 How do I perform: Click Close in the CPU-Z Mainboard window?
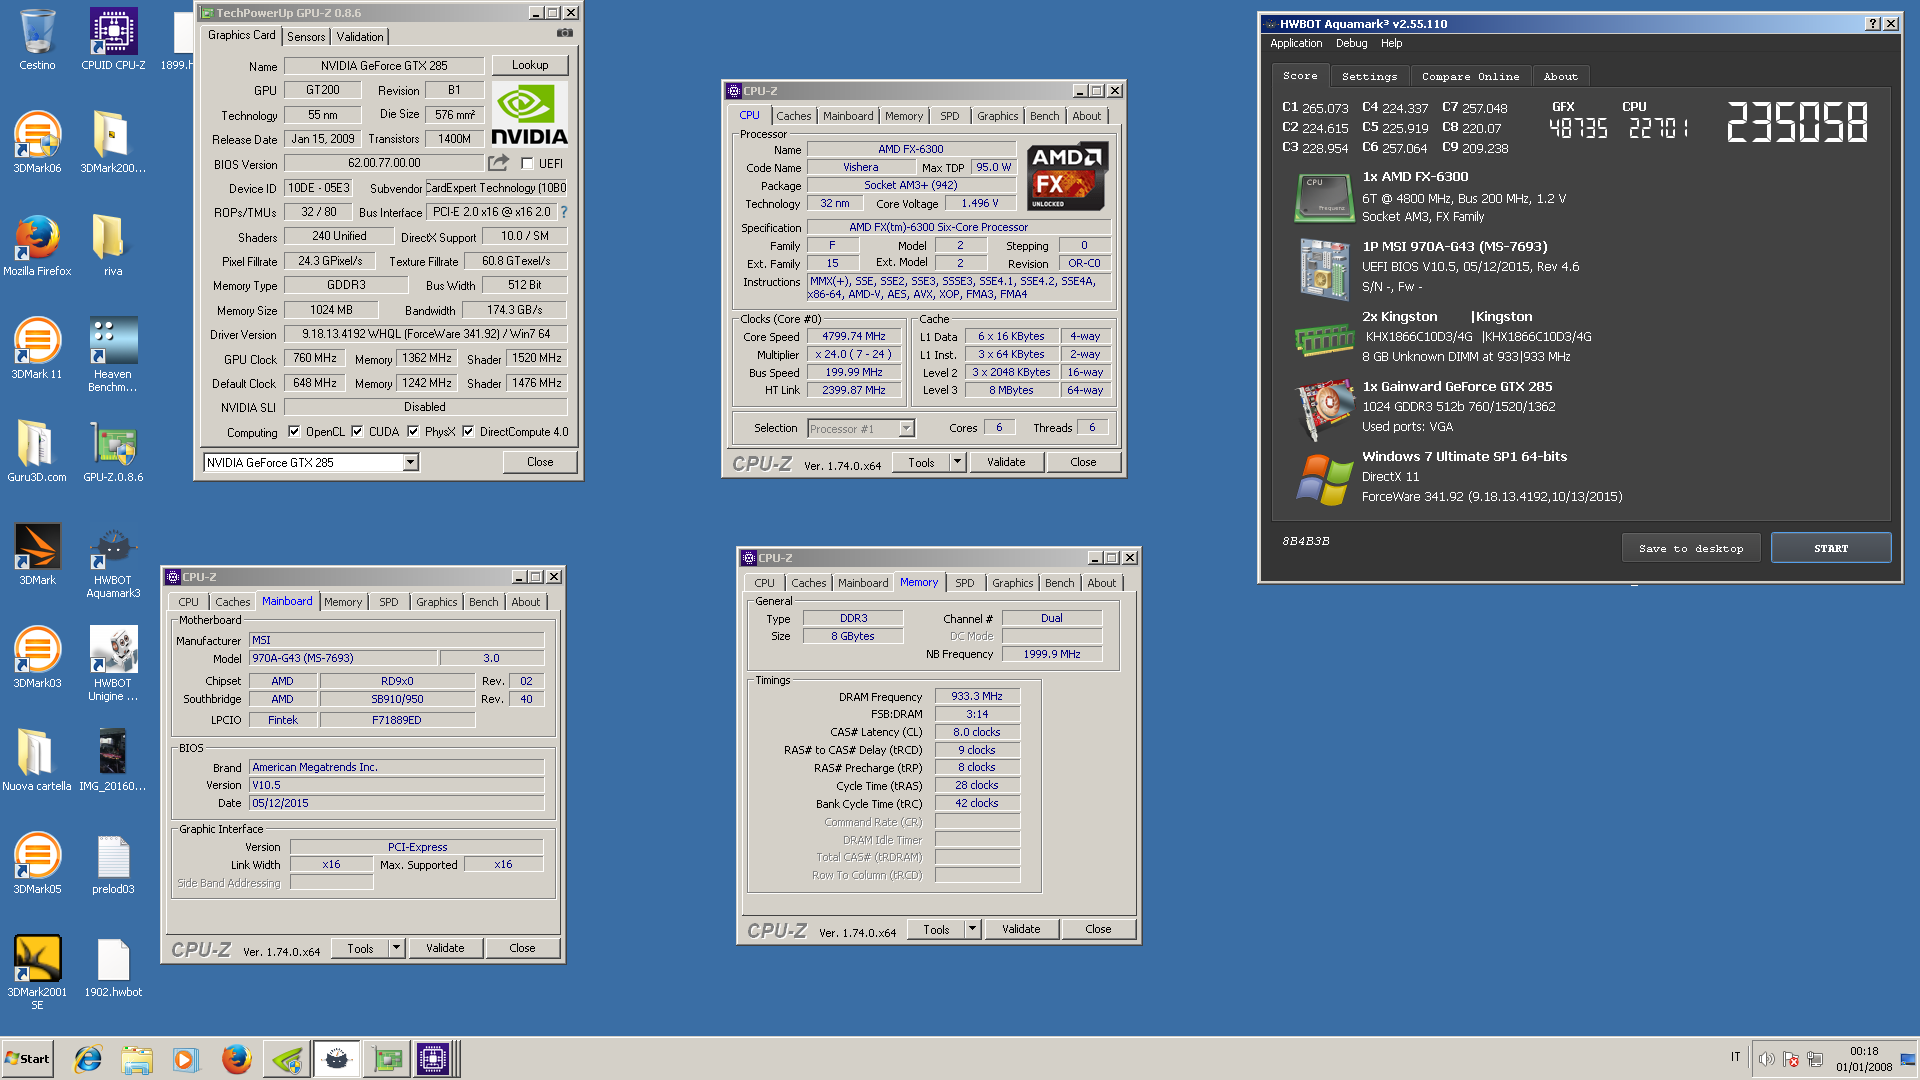click(x=522, y=948)
